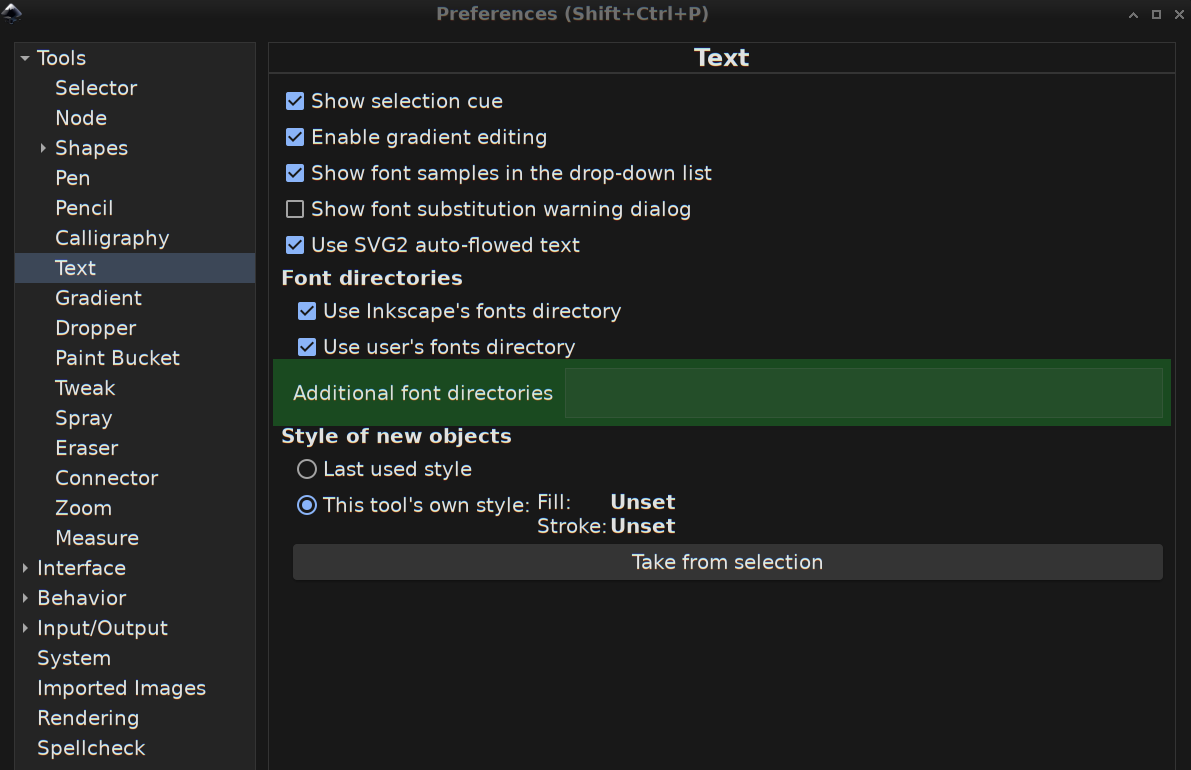The image size is (1191, 770).
Task: Open the Rendering preferences page
Action: pos(88,718)
